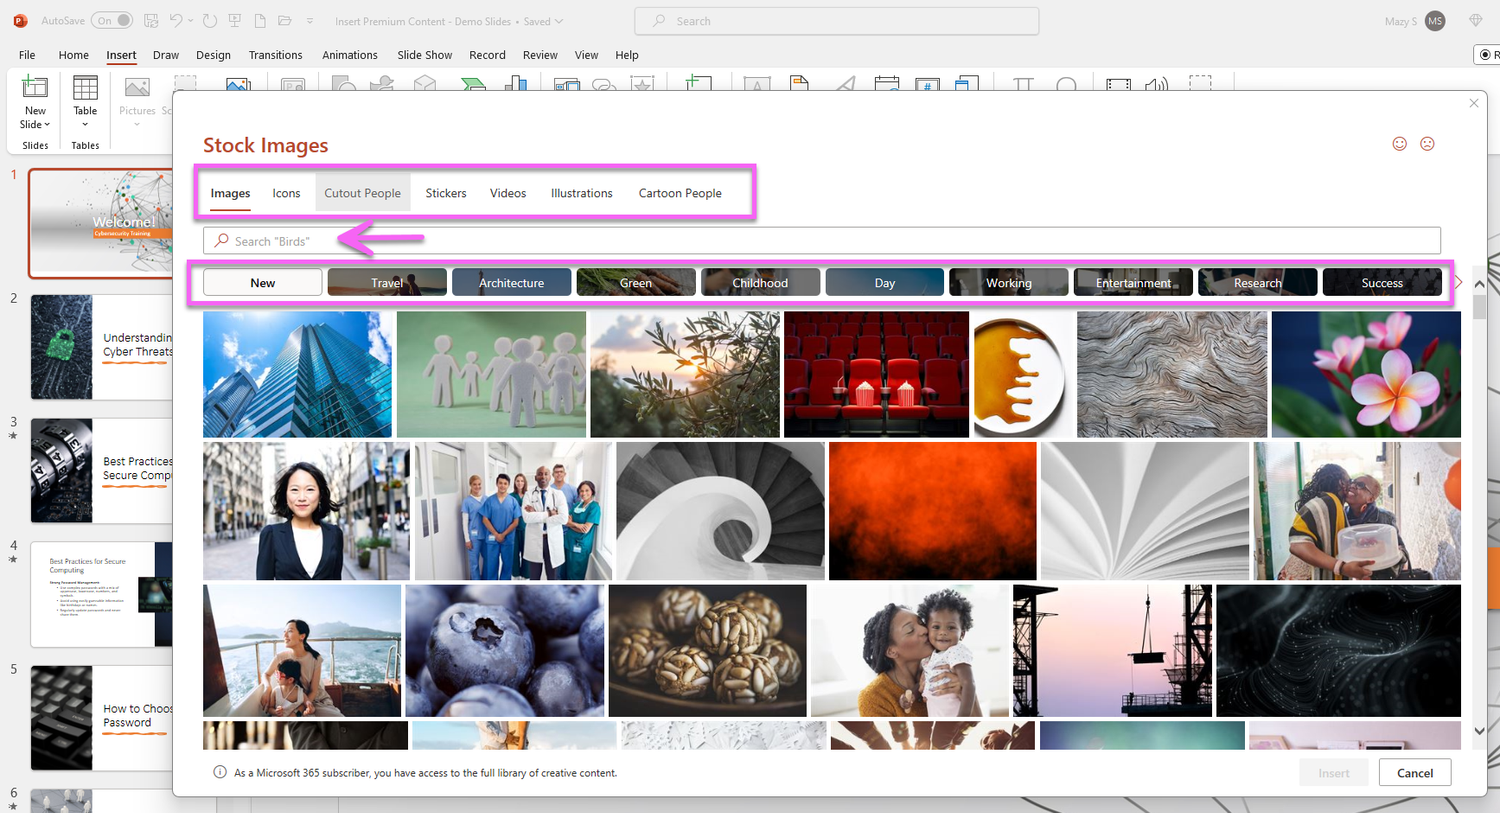
Task: Toggle AutoSave off
Action: tap(111, 19)
